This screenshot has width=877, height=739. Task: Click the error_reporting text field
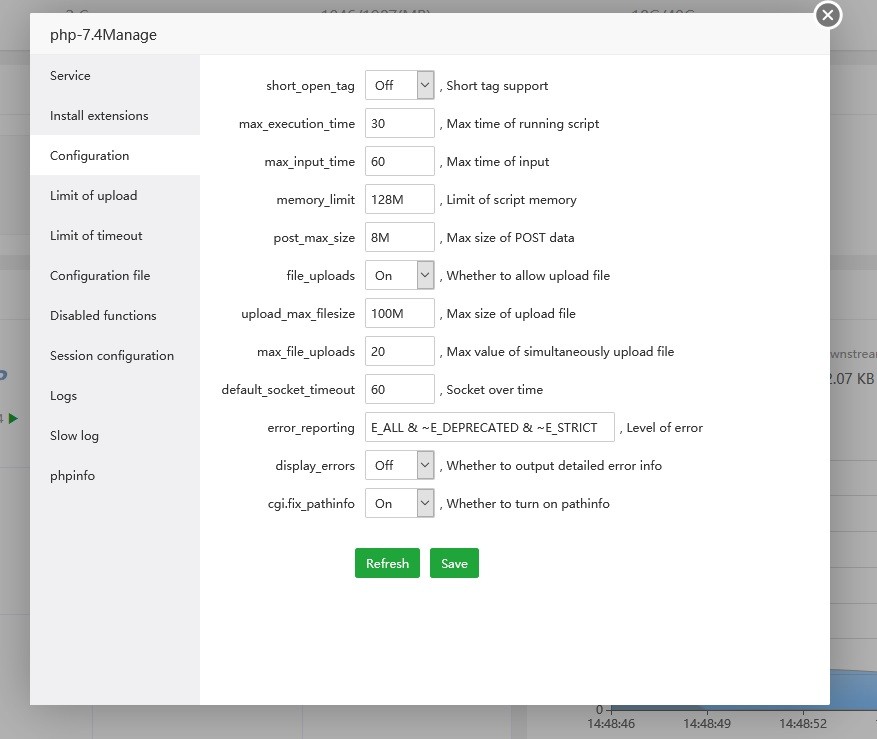tap(489, 428)
